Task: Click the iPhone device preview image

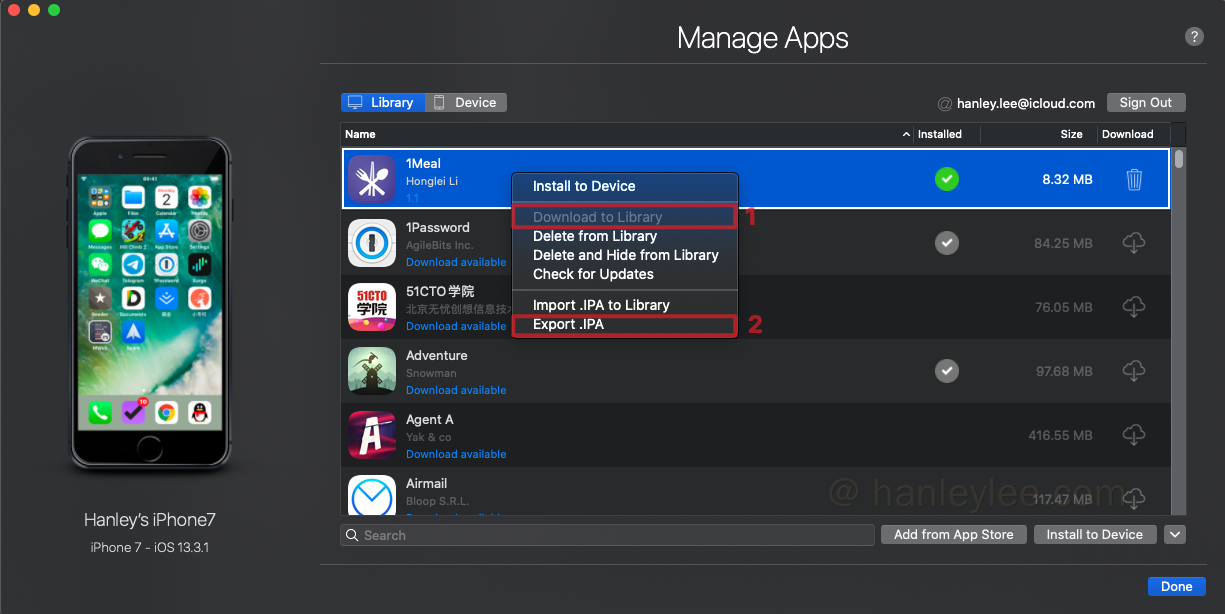Action: tap(150, 303)
